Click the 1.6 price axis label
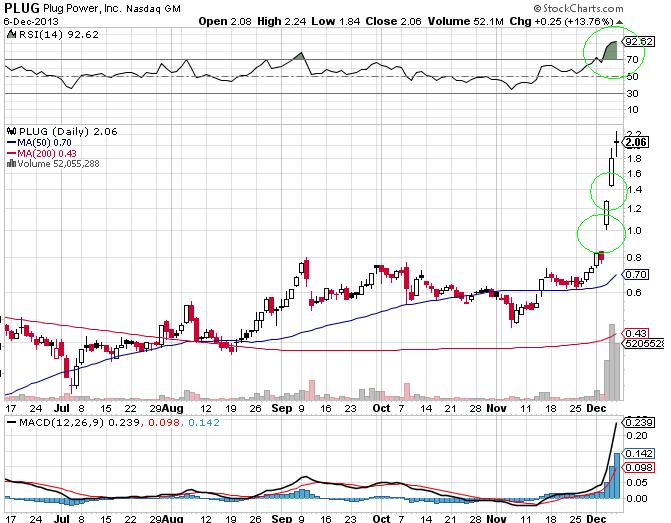Screen dimensions: 671x523 tap(634, 174)
